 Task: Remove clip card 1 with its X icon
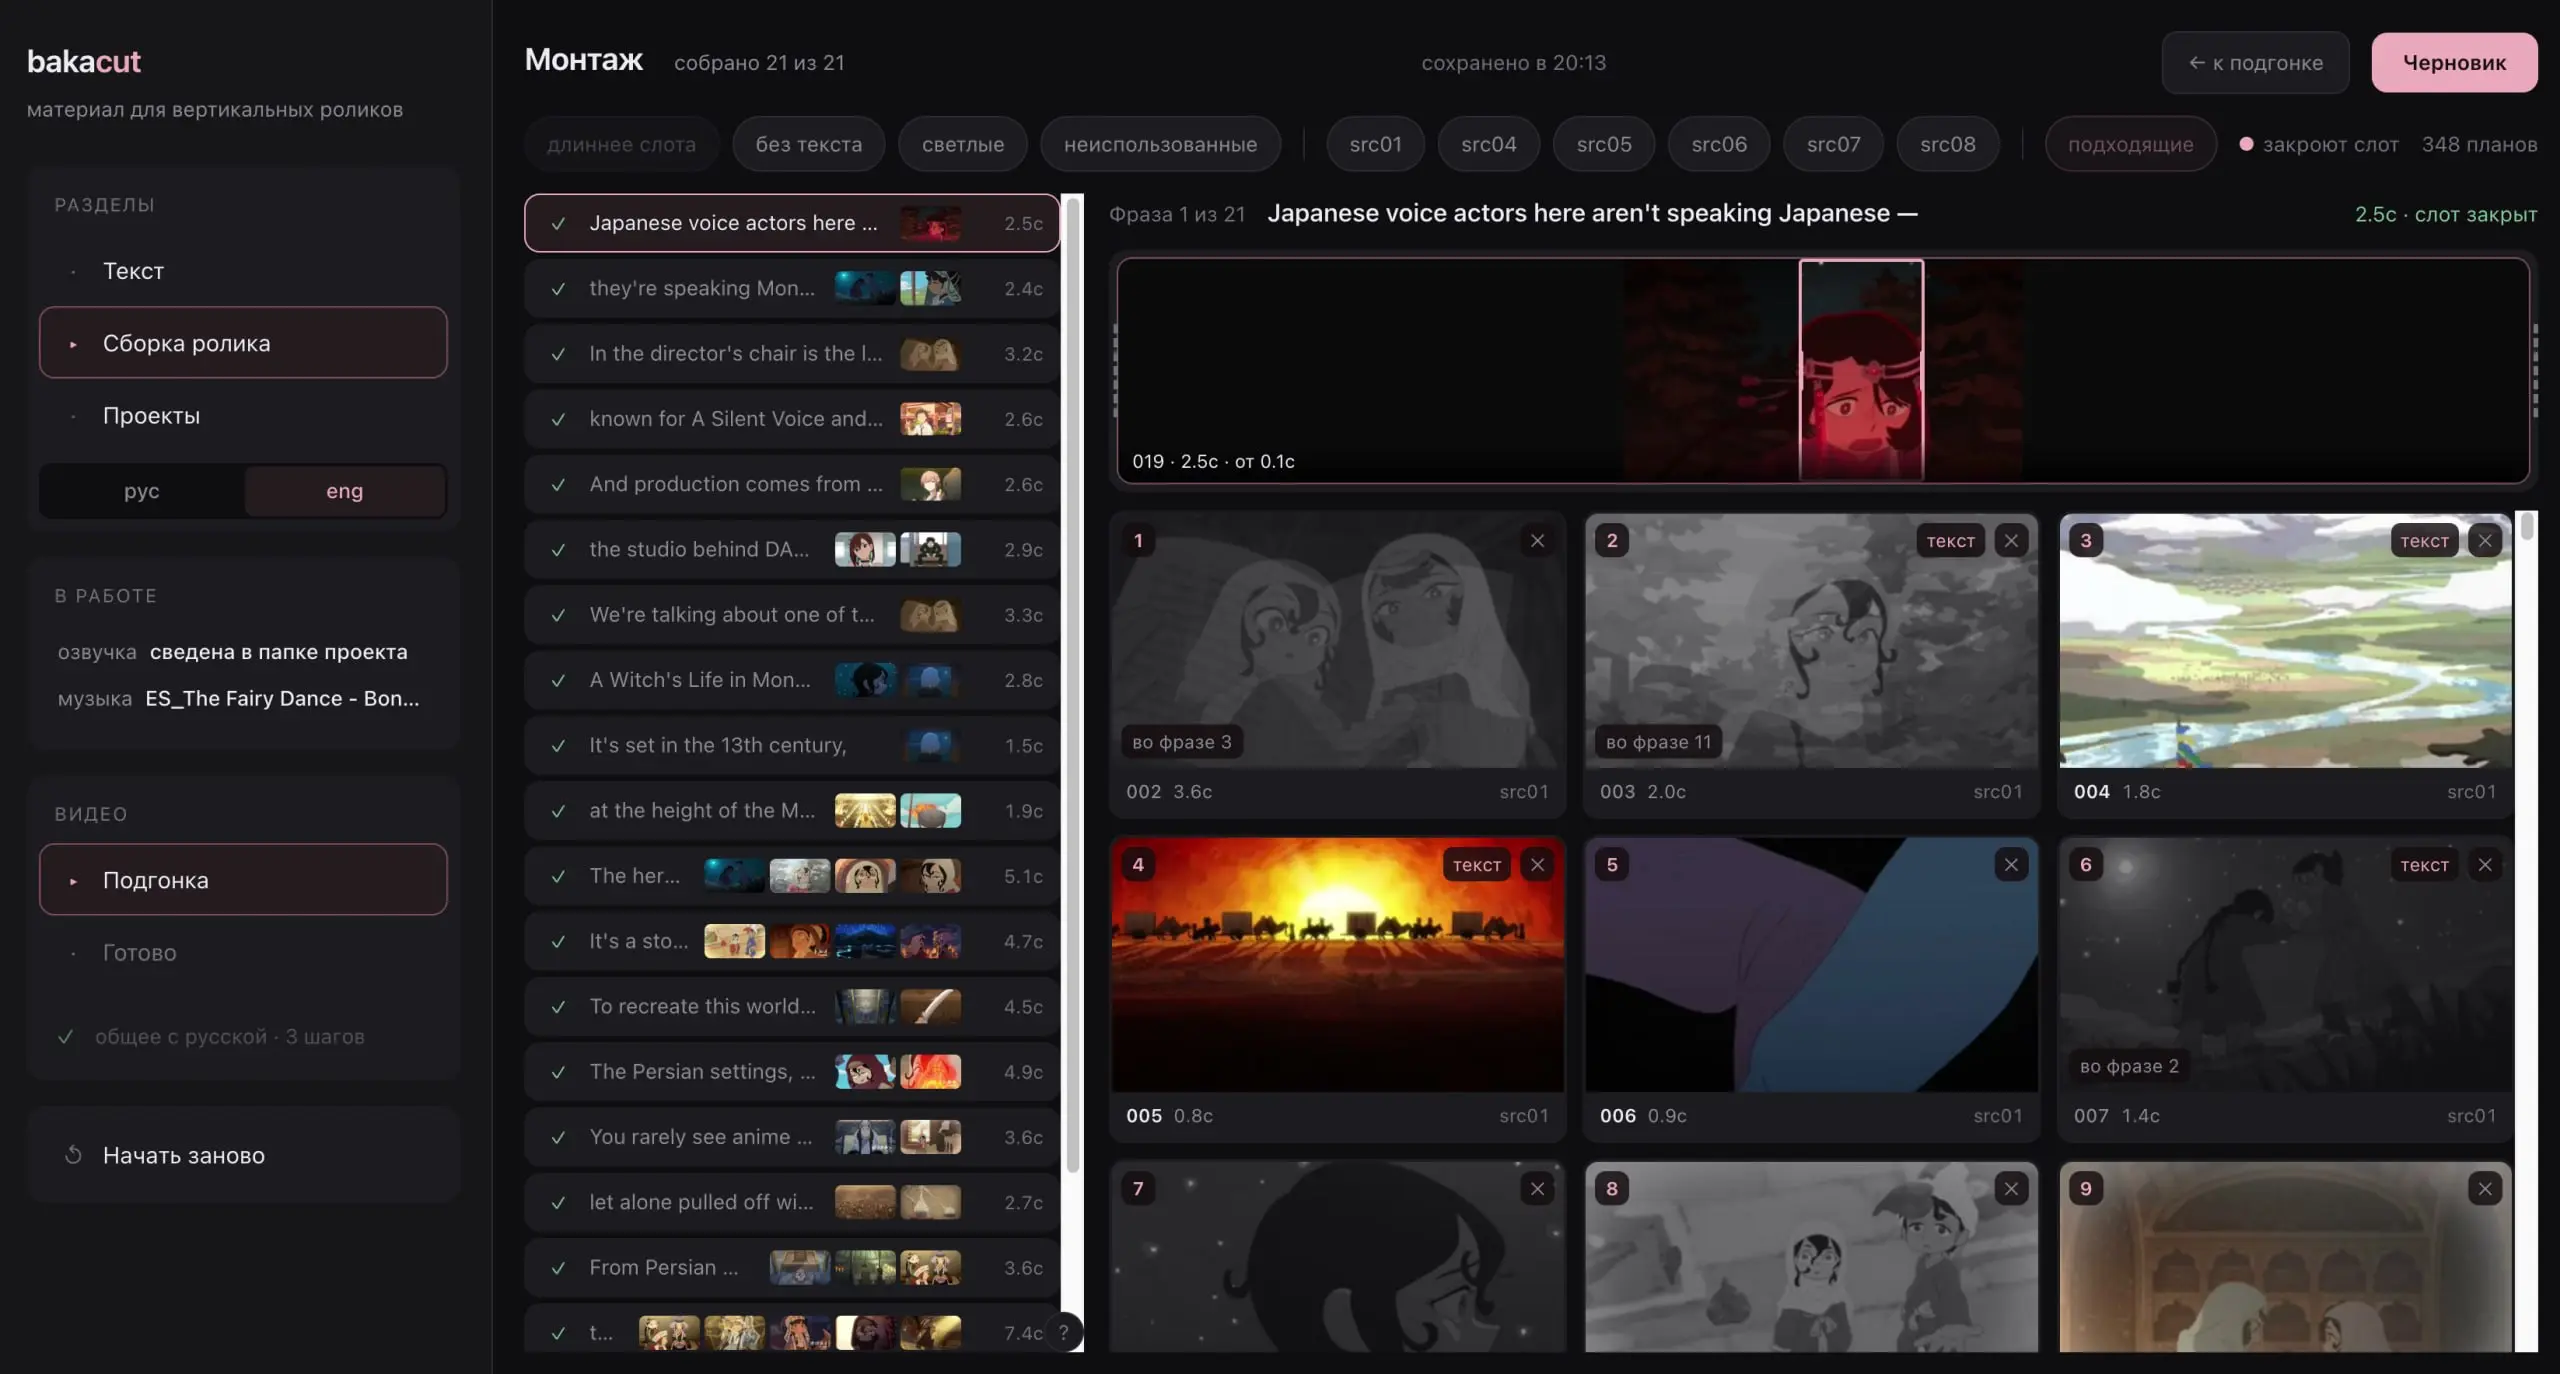pyautogui.click(x=1537, y=541)
